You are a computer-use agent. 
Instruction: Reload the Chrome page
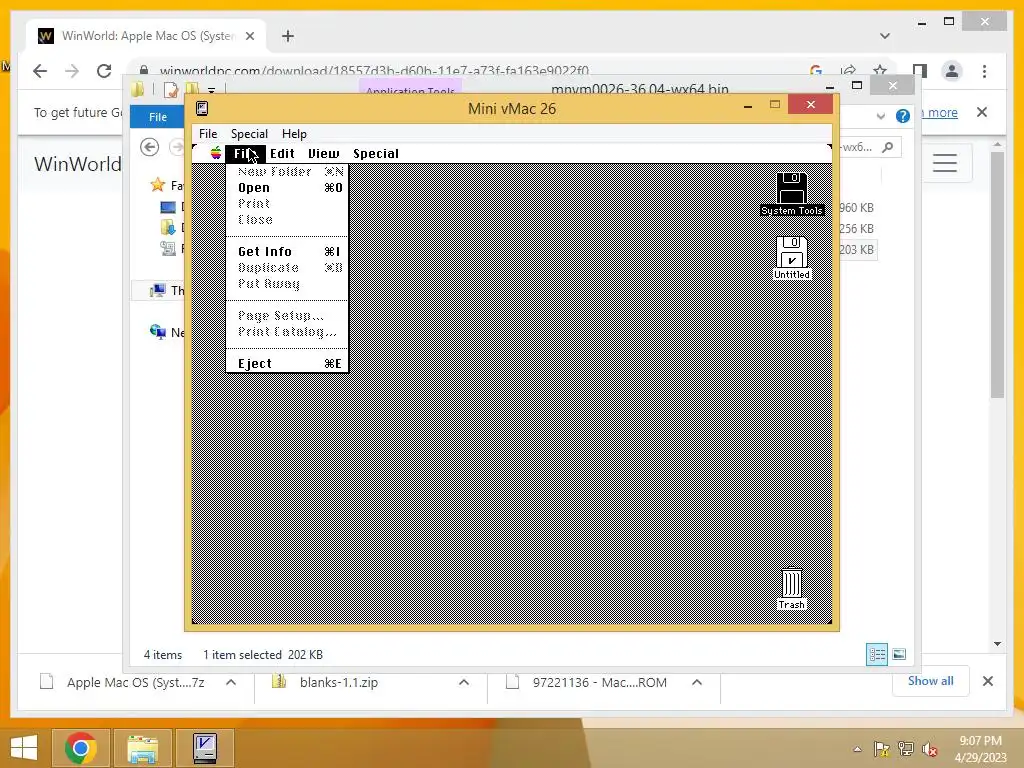click(x=104, y=71)
